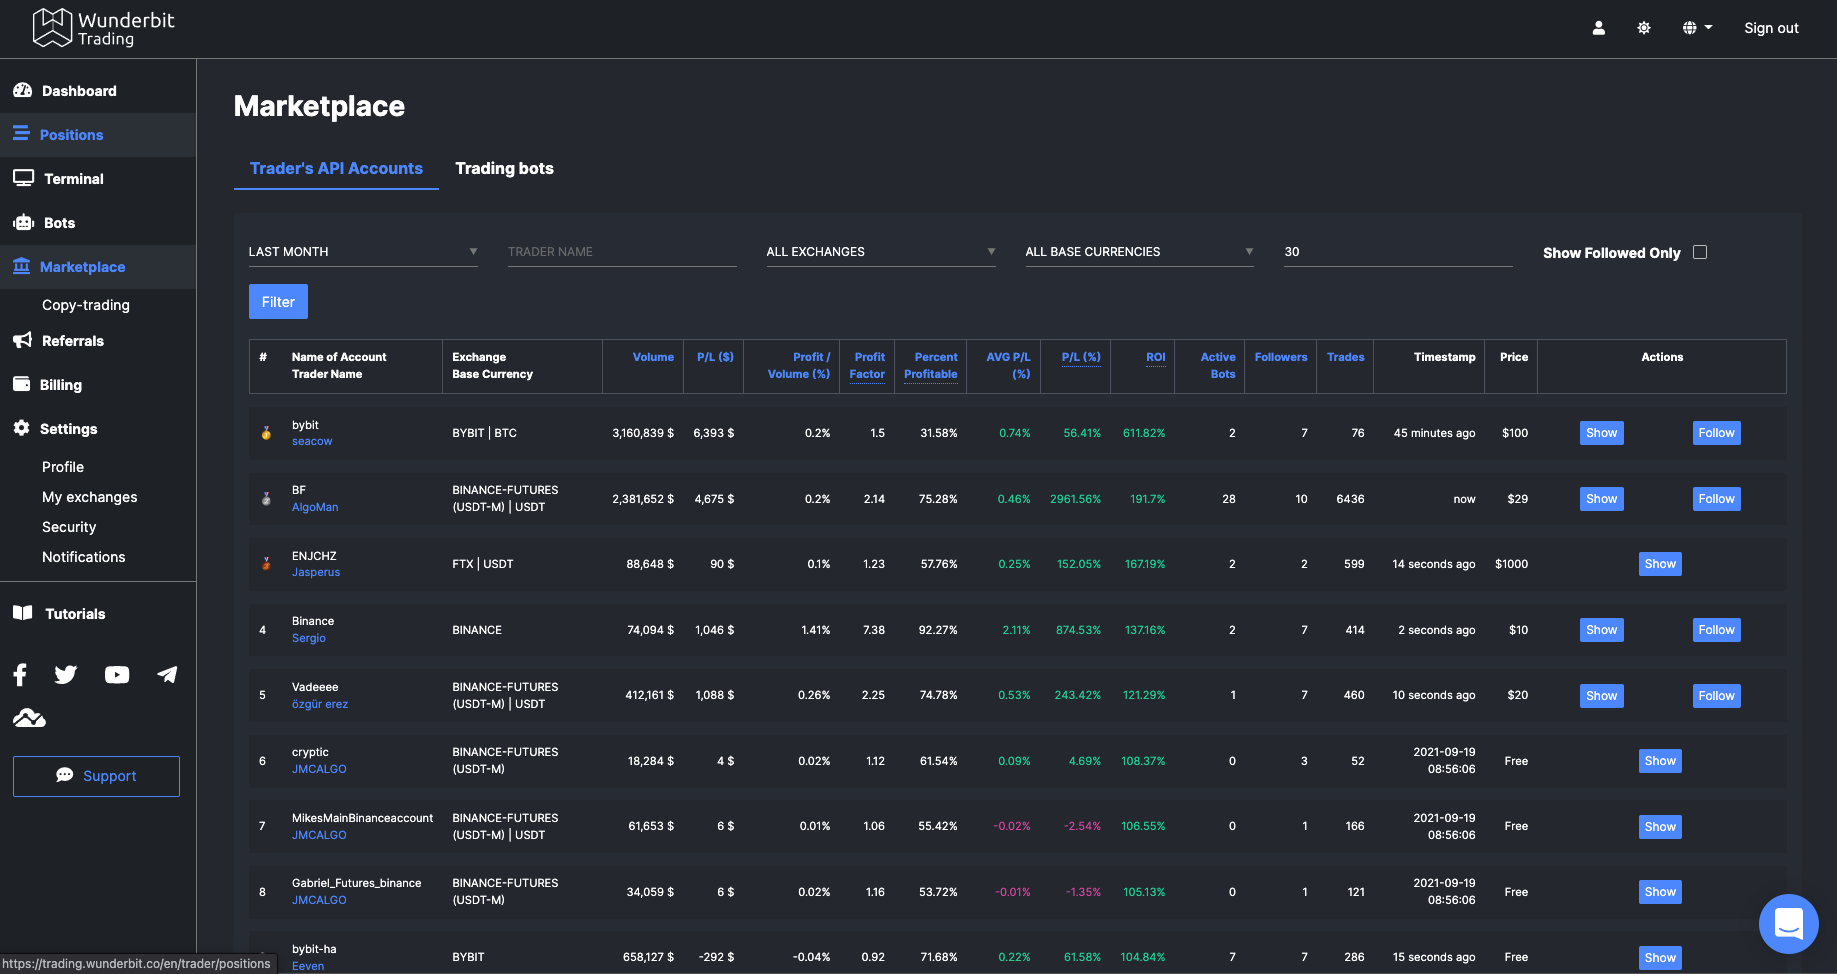The width and height of the screenshot is (1837, 974).
Task: Open the YouTube social icon
Action: 117,675
